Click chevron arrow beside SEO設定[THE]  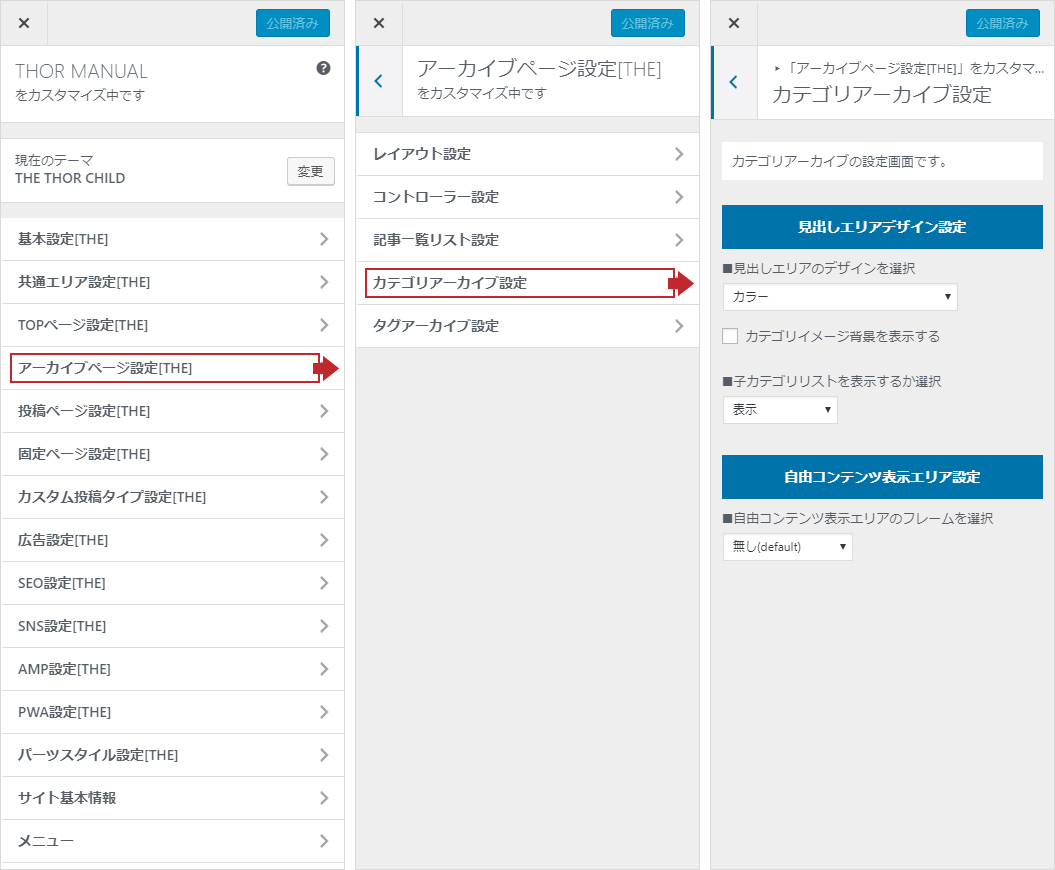[x=323, y=583]
